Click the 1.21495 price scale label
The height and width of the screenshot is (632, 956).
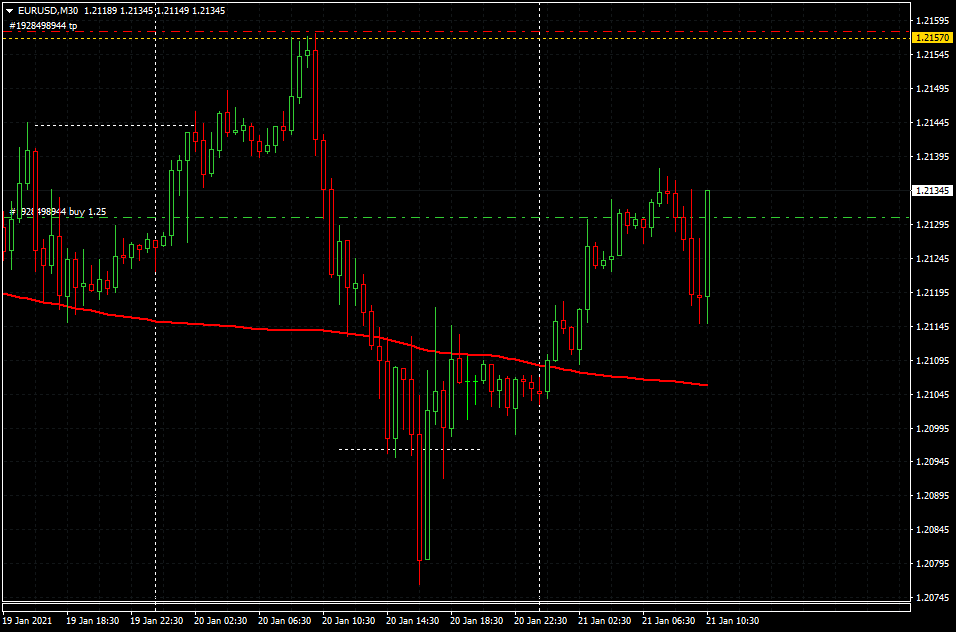click(x=933, y=89)
